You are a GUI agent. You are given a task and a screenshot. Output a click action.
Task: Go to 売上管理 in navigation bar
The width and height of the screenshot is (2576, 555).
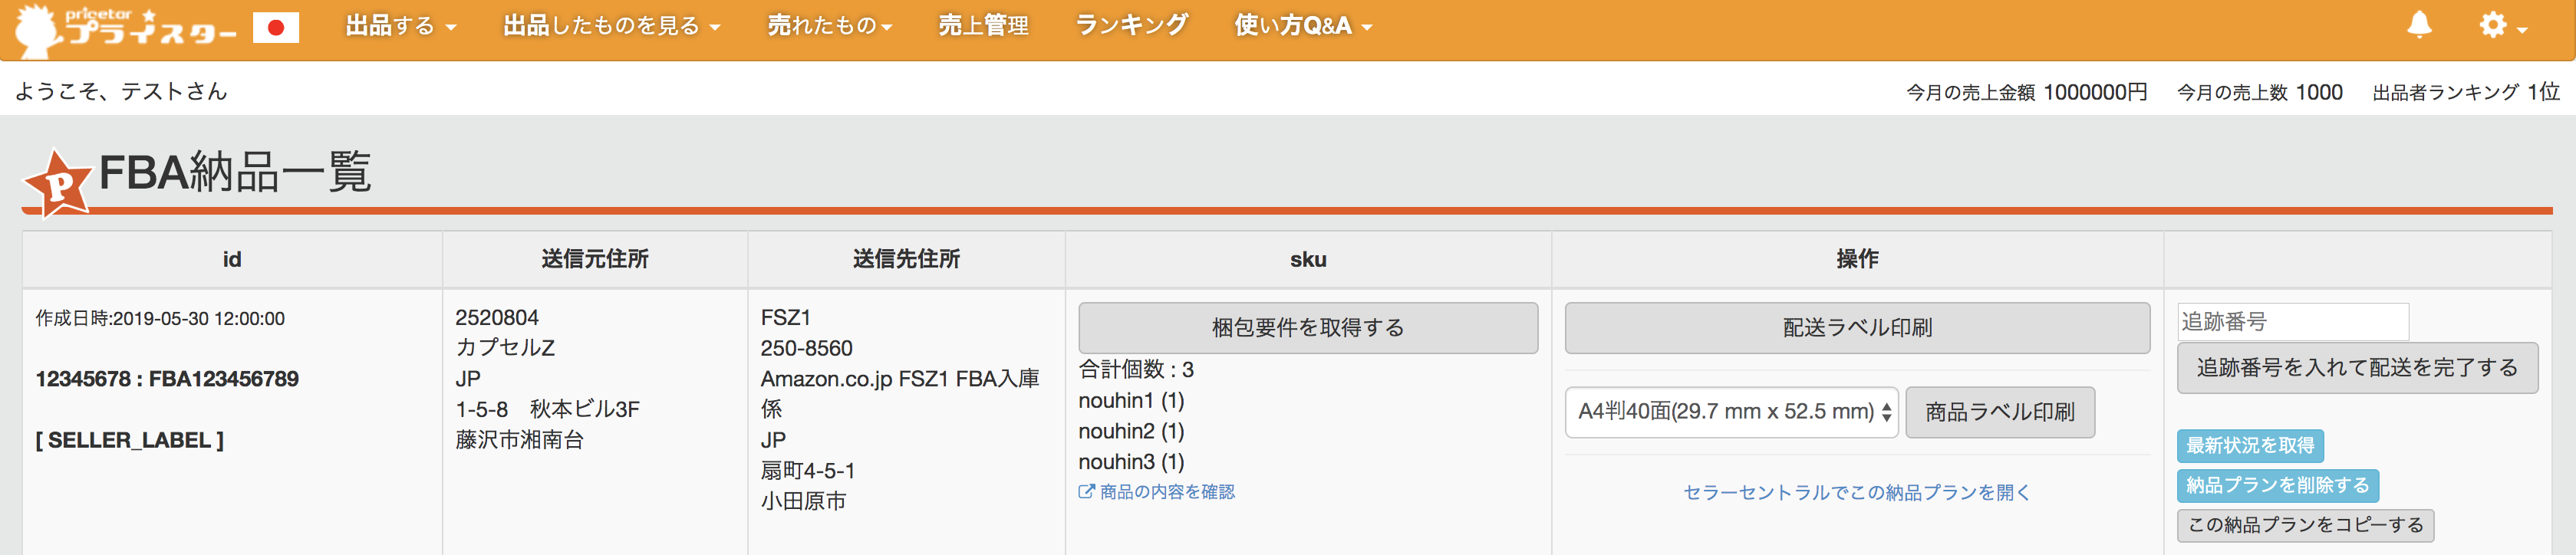click(983, 26)
